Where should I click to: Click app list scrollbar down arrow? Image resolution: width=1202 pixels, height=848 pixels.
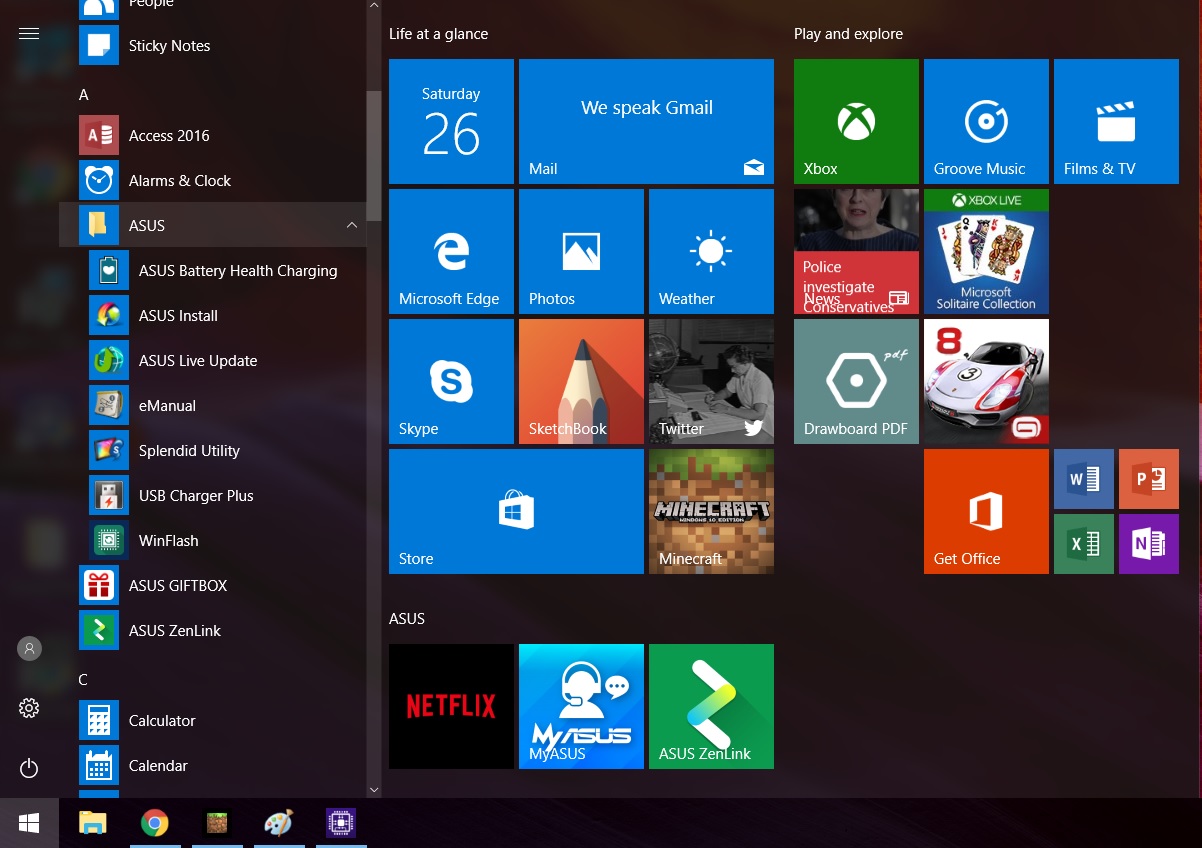coord(374,790)
